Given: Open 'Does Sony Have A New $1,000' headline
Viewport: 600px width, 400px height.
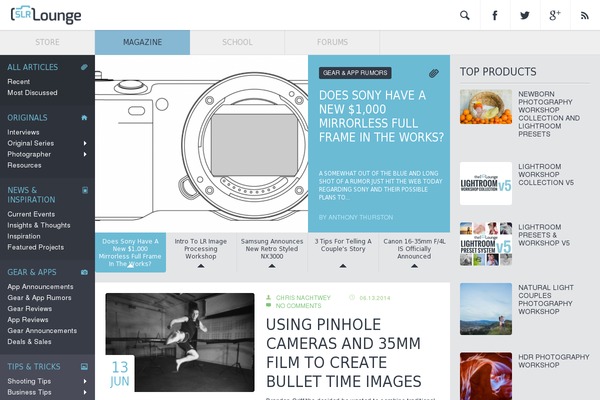Looking at the screenshot, I should 382,116.
